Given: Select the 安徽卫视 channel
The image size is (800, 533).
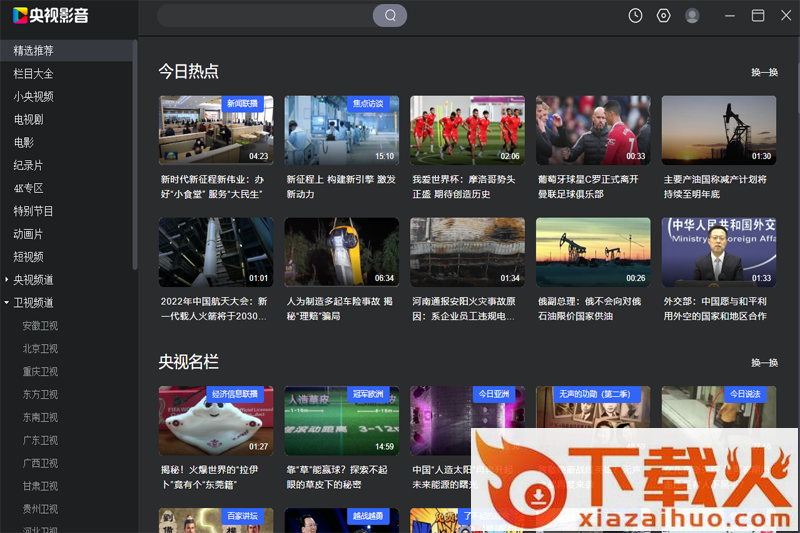Looking at the screenshot, I should [40, 325].
